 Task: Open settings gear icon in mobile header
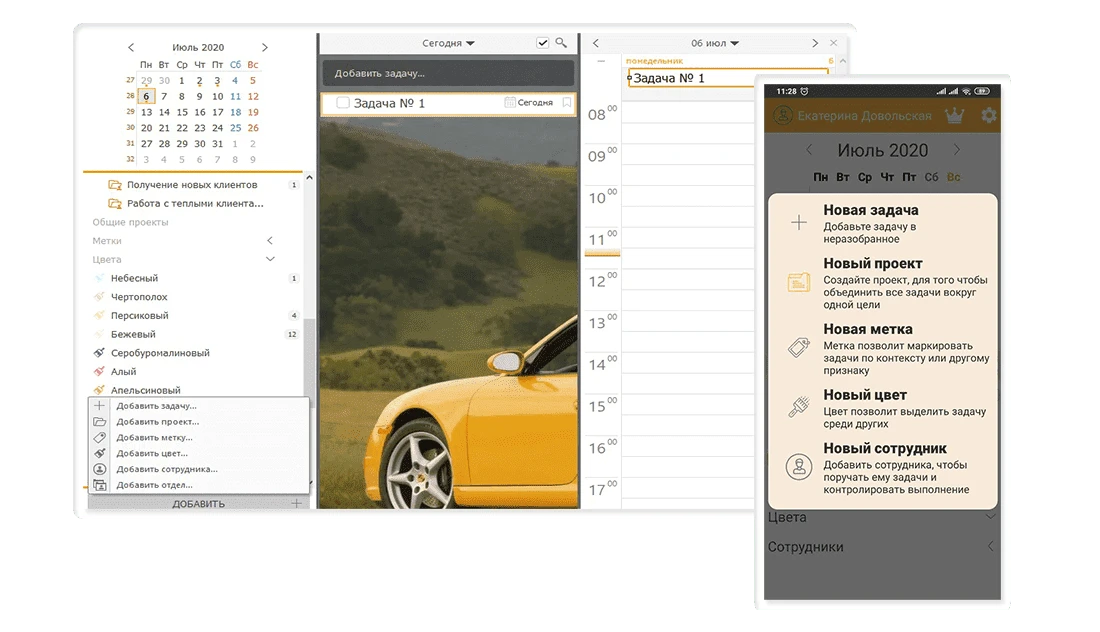click(988, 116)
